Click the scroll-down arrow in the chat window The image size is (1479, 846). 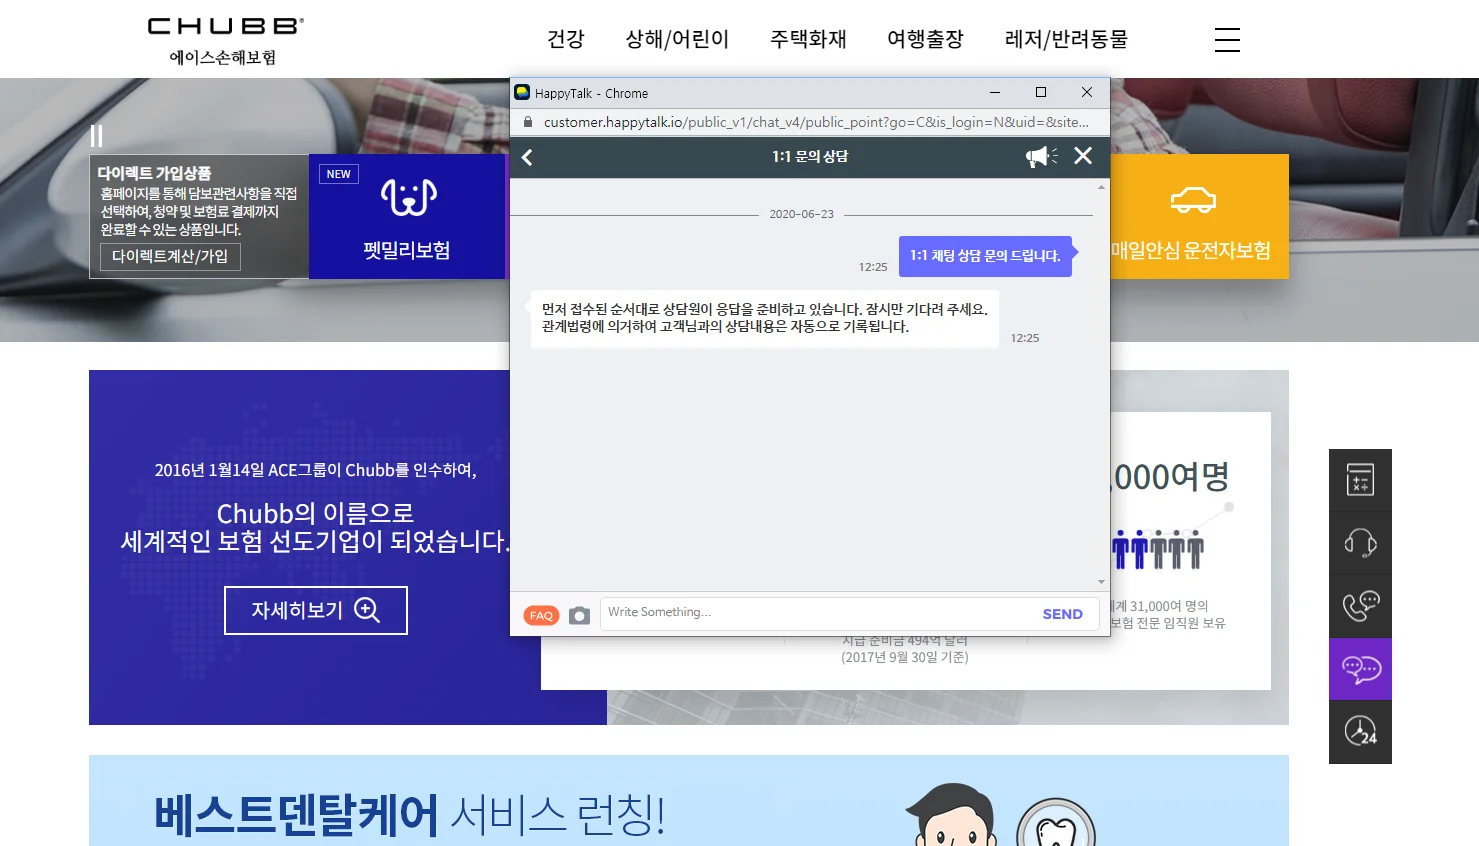click(x=1100, y=581)
